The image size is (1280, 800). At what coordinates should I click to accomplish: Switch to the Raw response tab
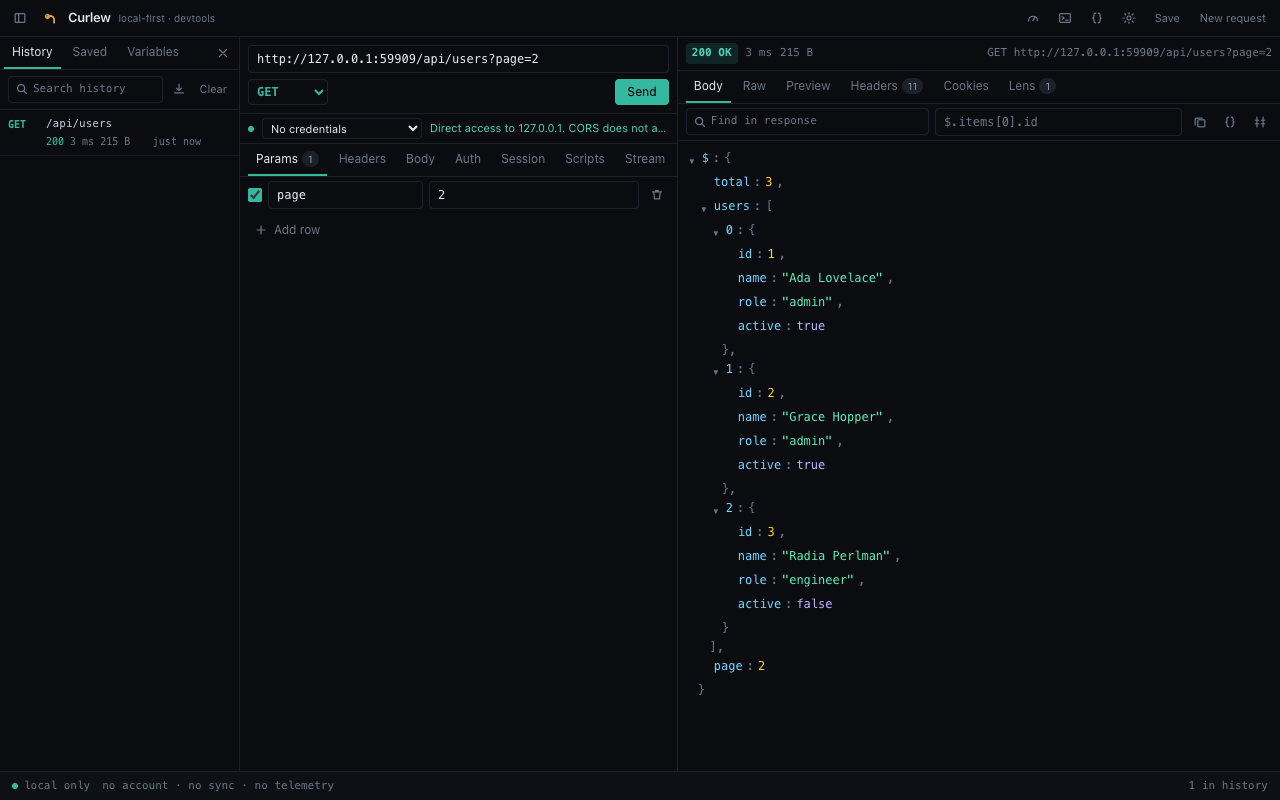754,86
